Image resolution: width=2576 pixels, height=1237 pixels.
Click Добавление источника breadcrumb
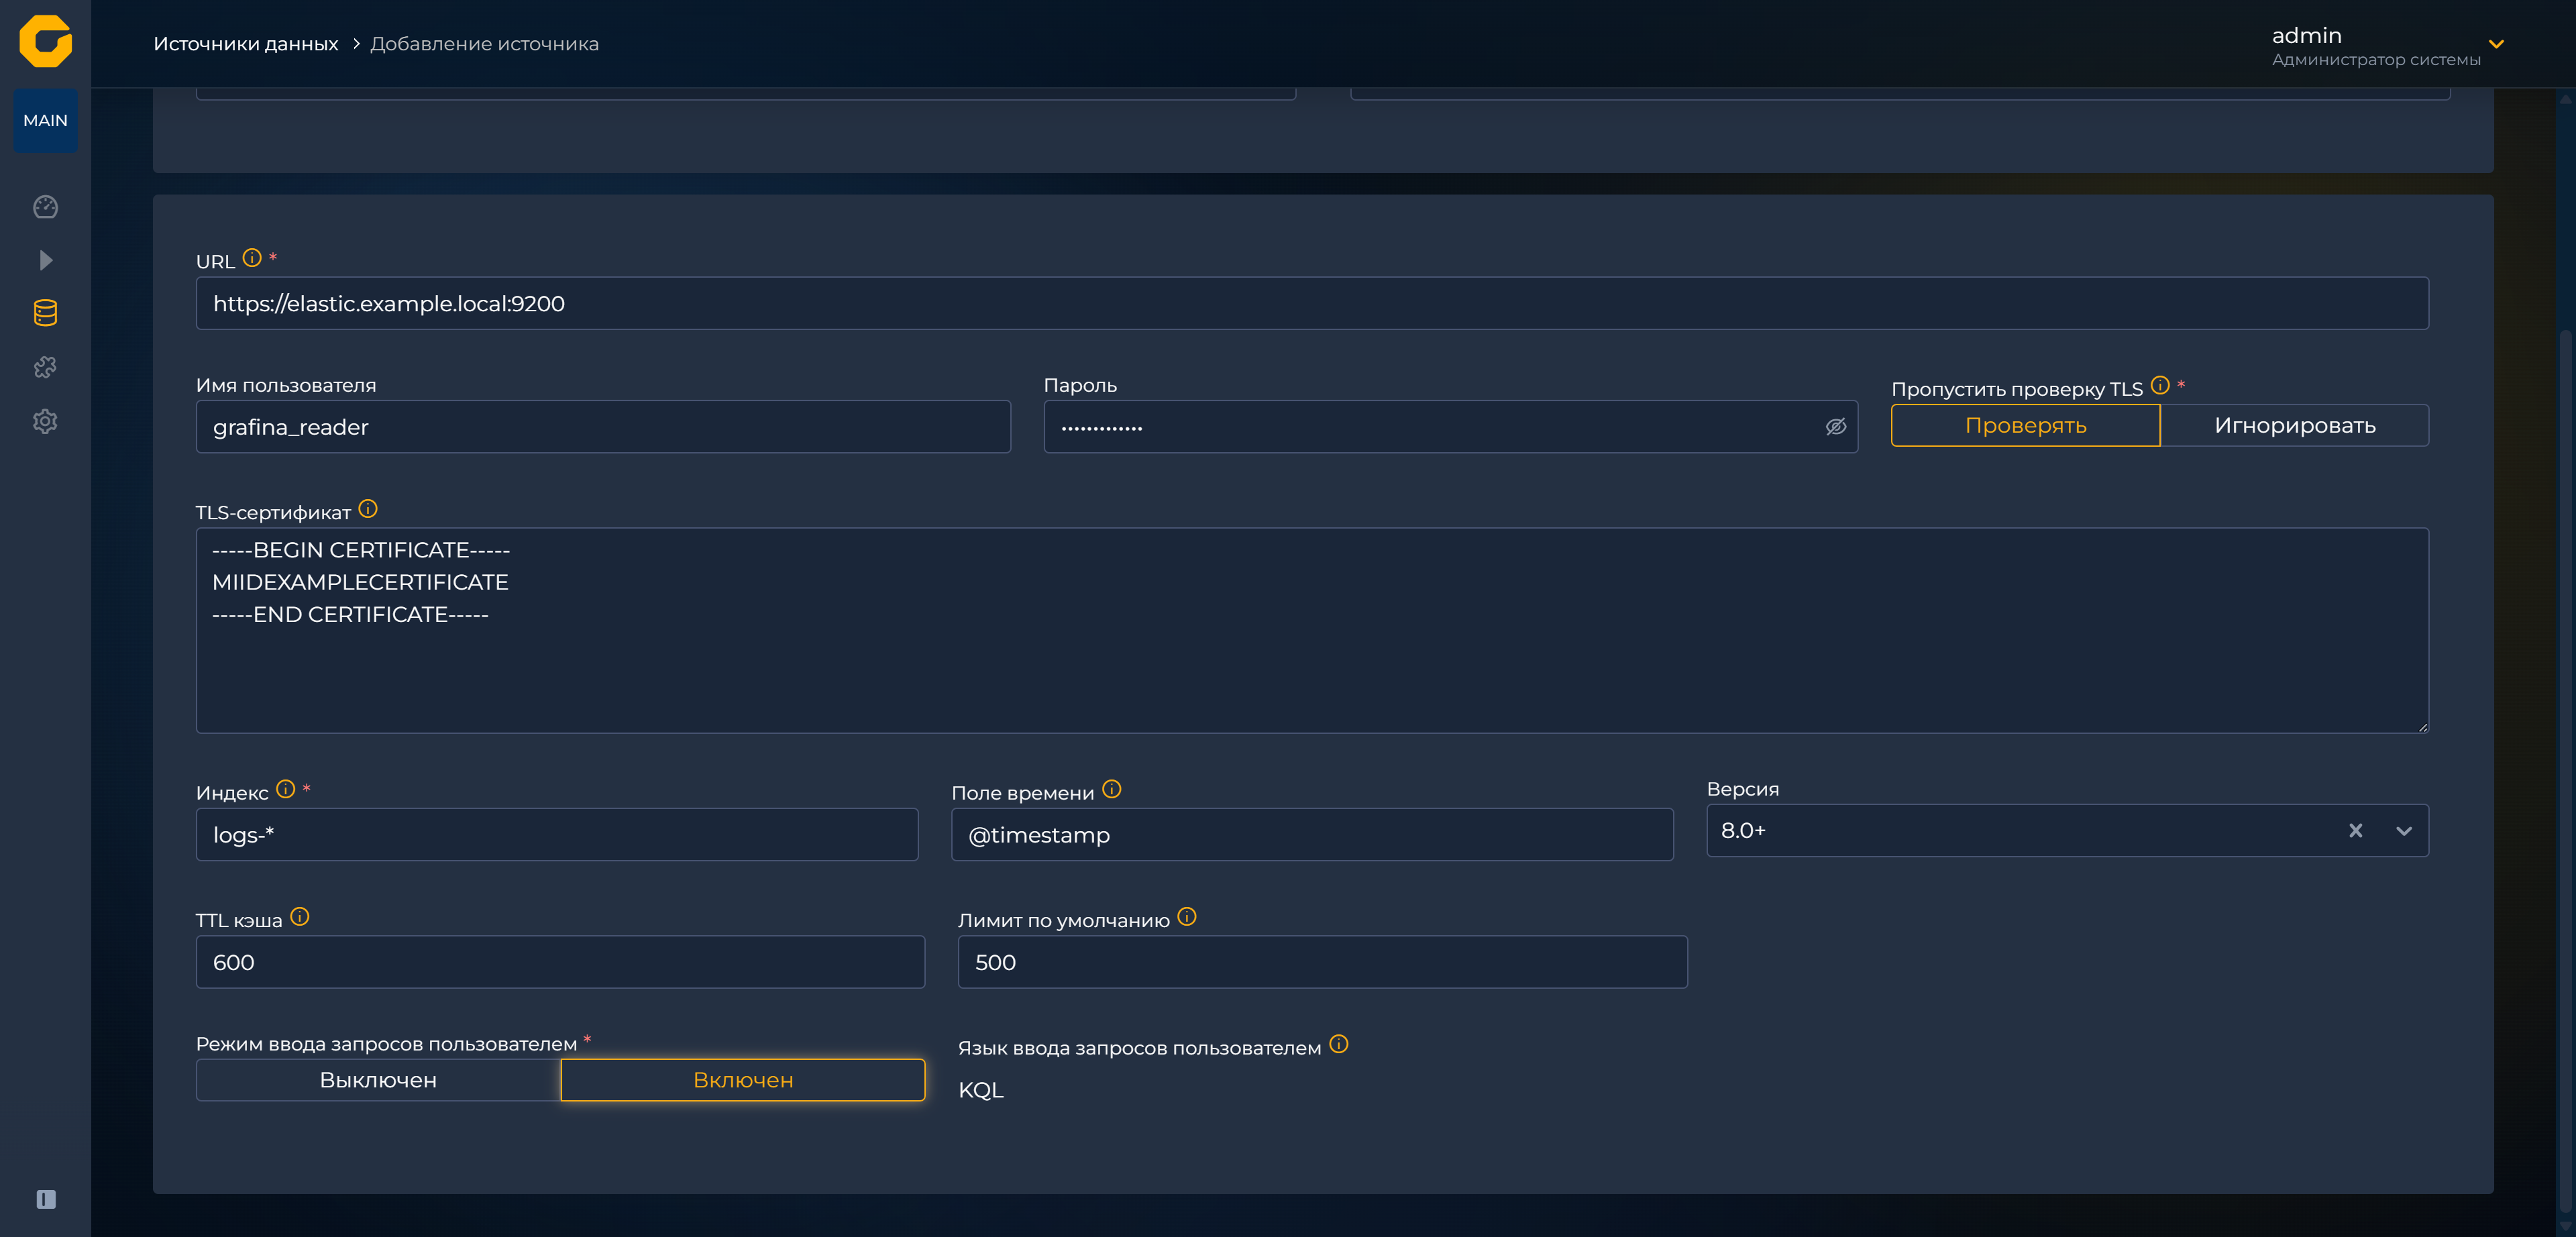coord(485,44)
